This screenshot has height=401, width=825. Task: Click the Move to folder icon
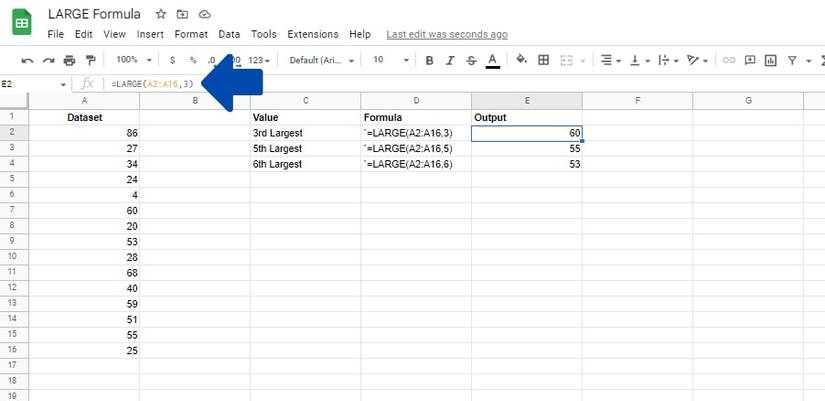183,14
